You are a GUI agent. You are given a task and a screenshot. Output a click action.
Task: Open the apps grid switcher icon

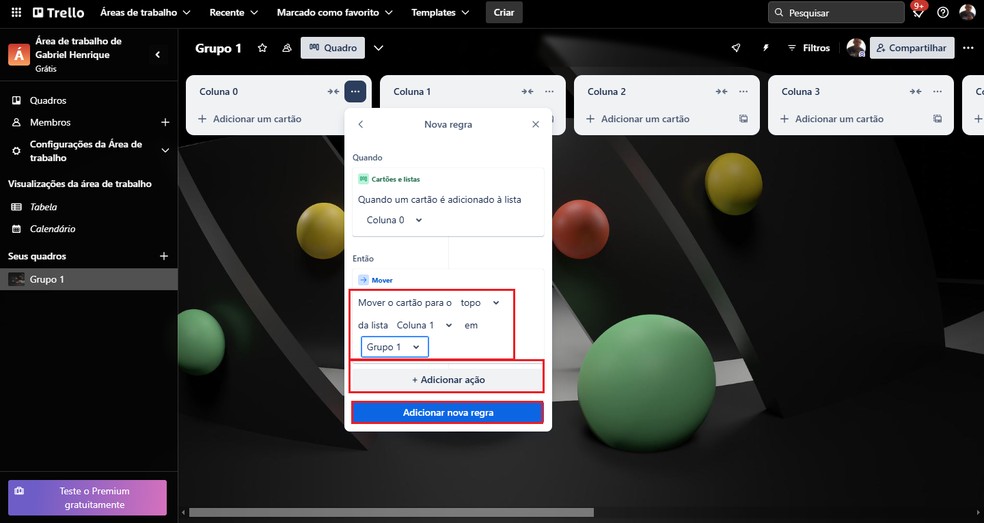16,13
